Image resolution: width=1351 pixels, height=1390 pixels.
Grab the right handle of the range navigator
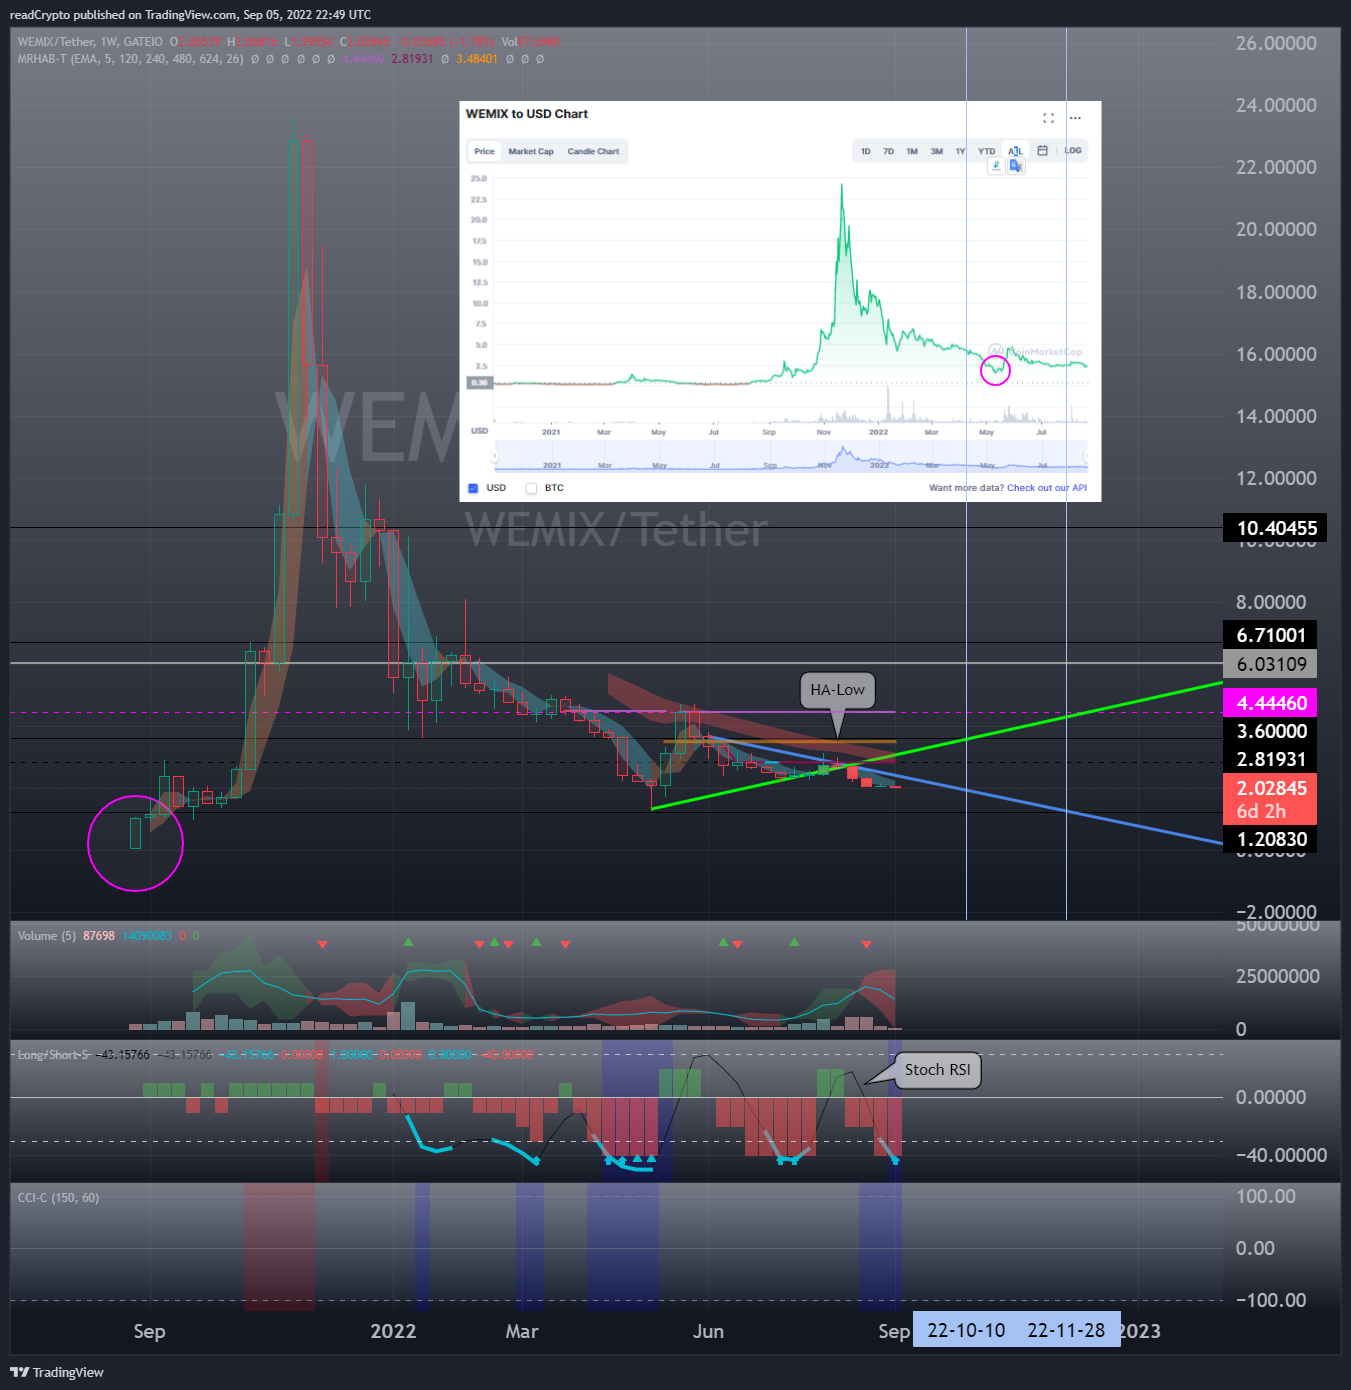pyautogui.click(x=1087, y=456)
